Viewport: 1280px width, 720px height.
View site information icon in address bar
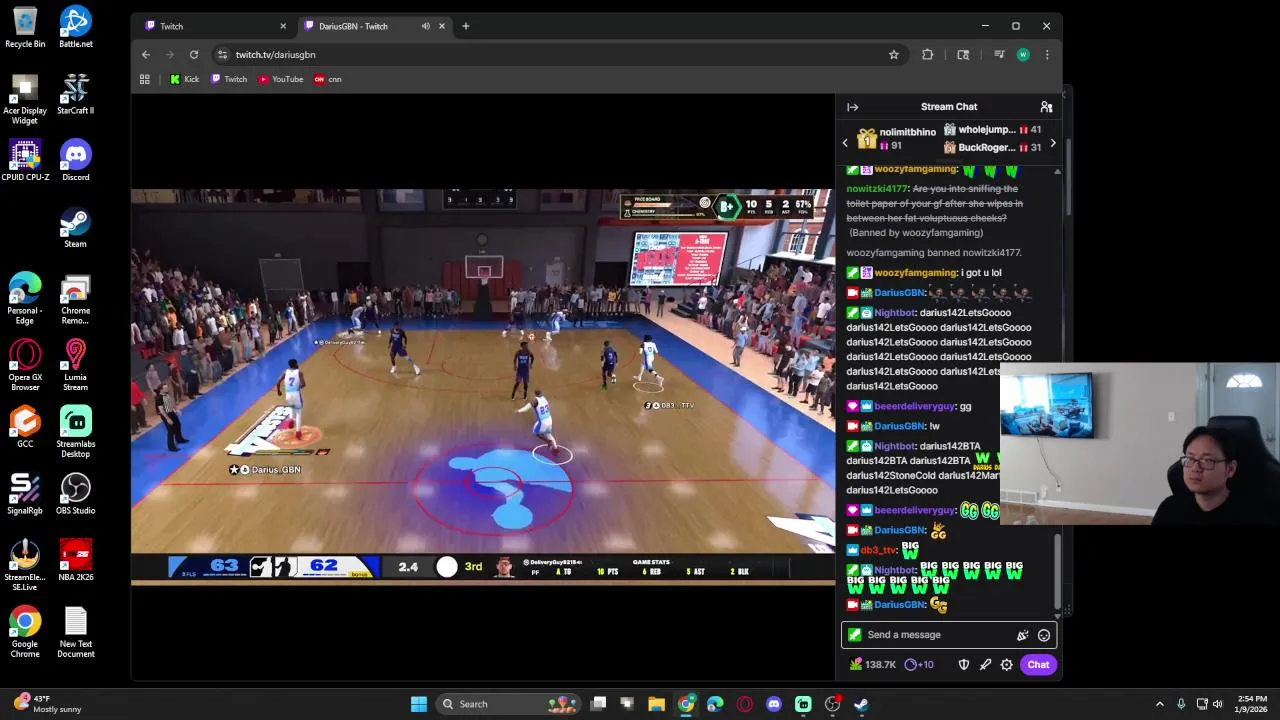click(x=222, y=55)
